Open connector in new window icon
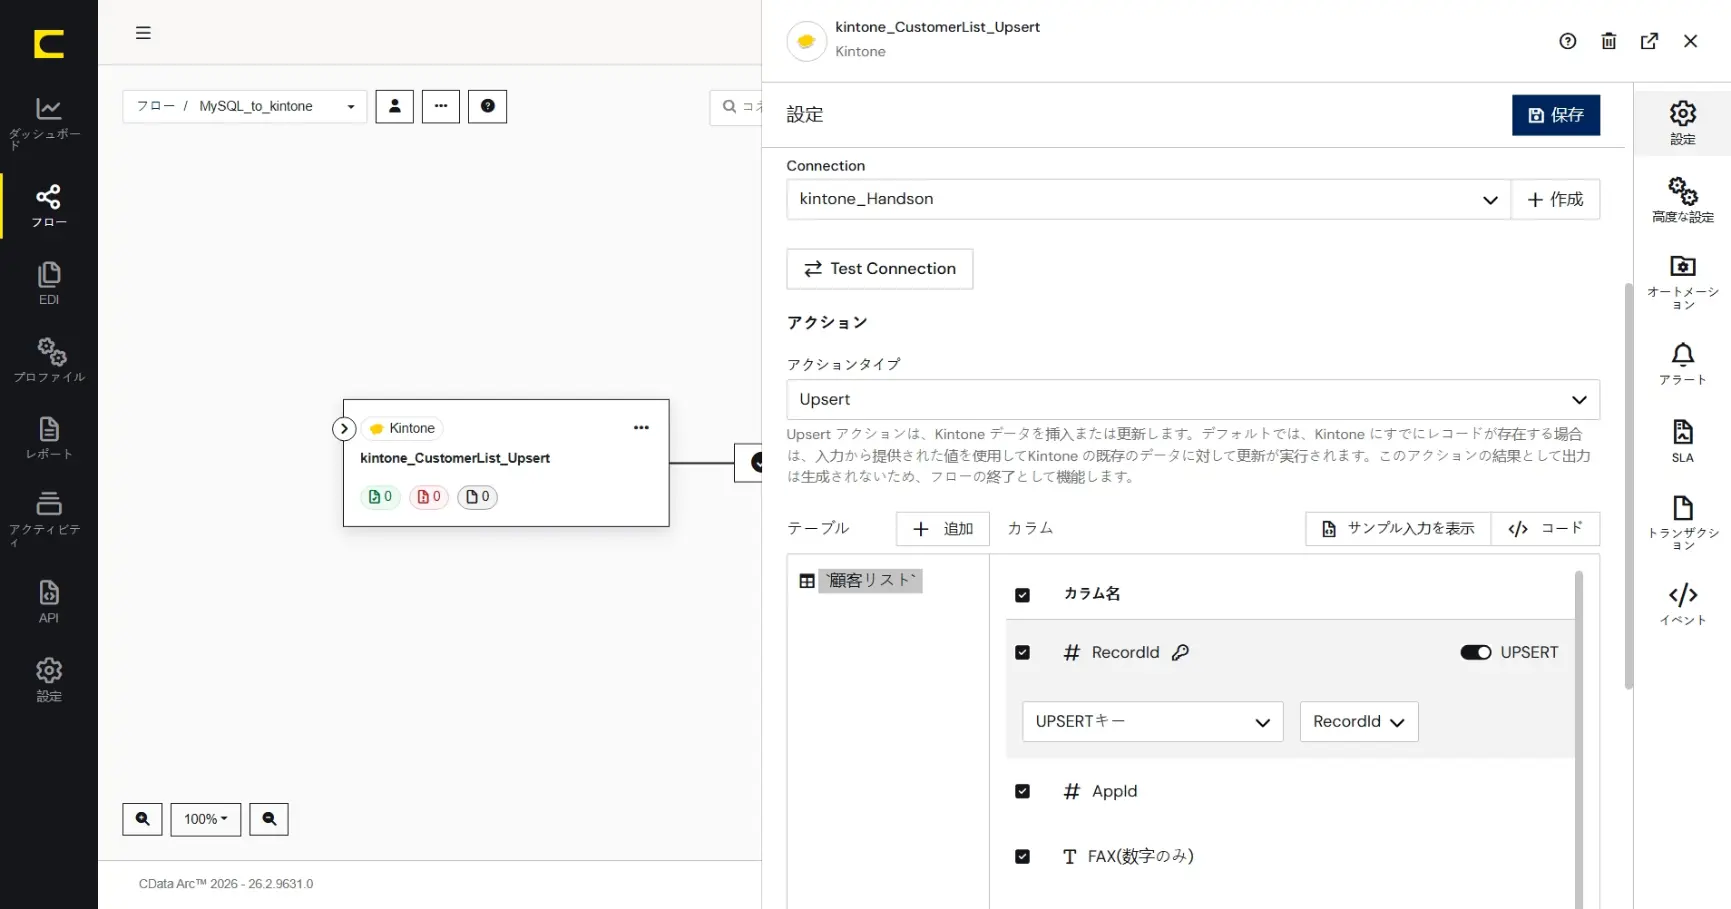 [x=1650, y=41]
